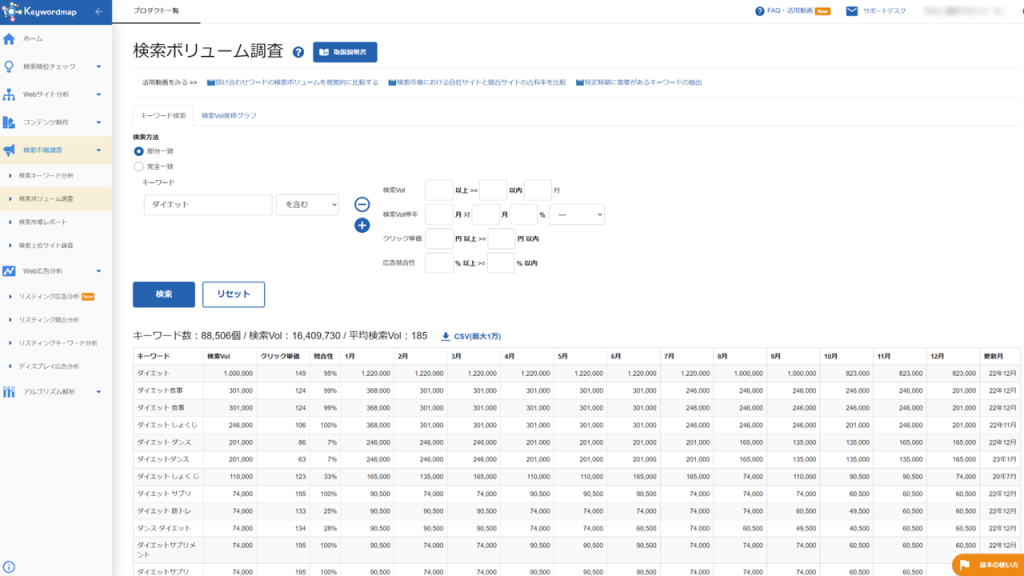
Task: Open 検索市場レポート in sidebar
Action: coord(42,222)
